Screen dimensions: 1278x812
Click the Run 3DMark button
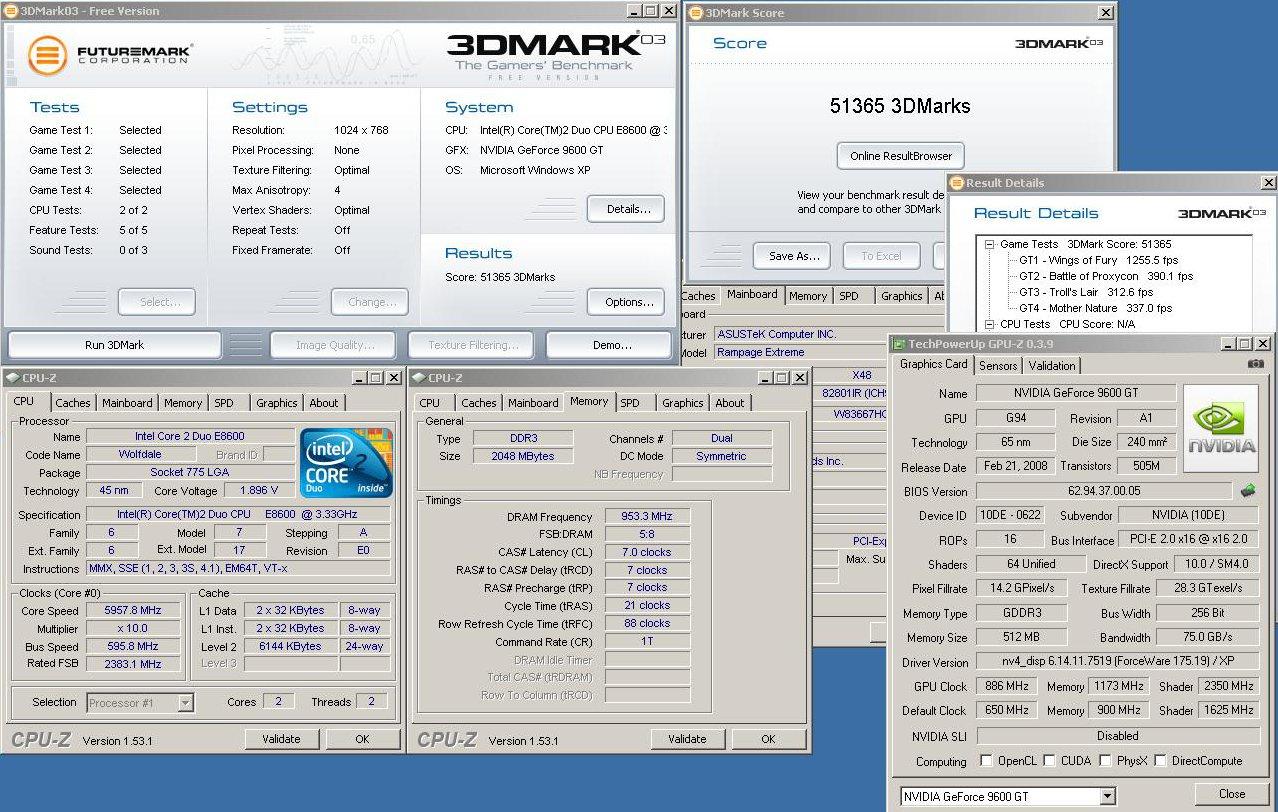click(114, 345)
